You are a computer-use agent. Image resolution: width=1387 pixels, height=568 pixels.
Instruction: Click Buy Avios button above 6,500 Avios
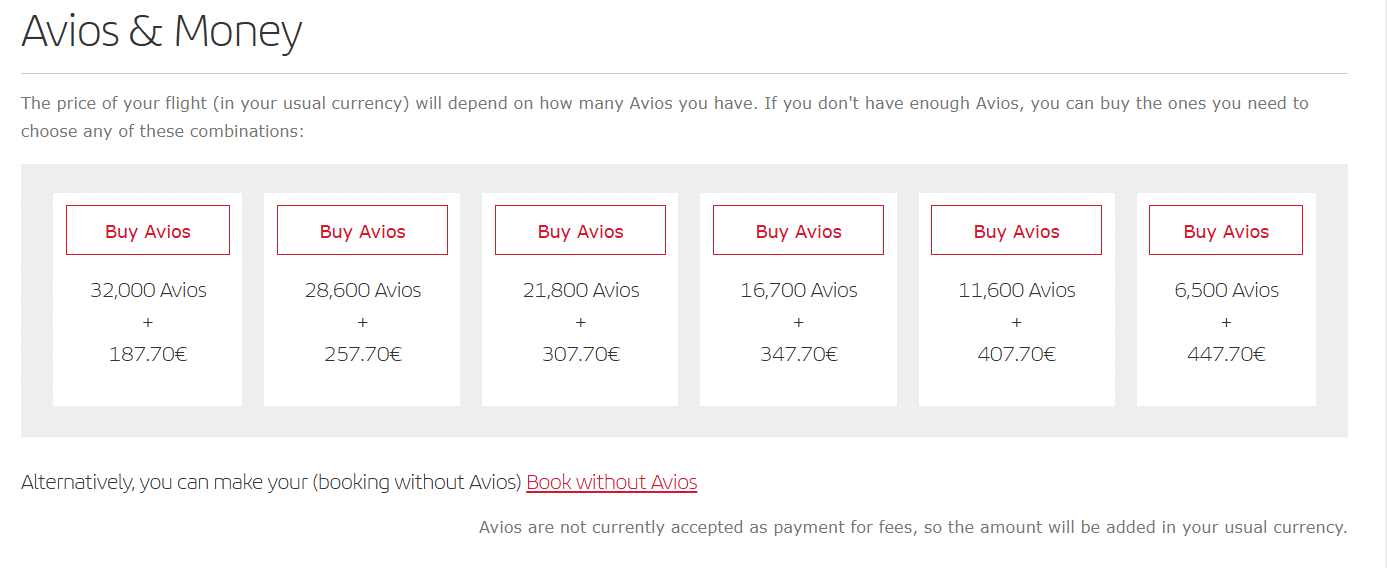pos(1226,230)
